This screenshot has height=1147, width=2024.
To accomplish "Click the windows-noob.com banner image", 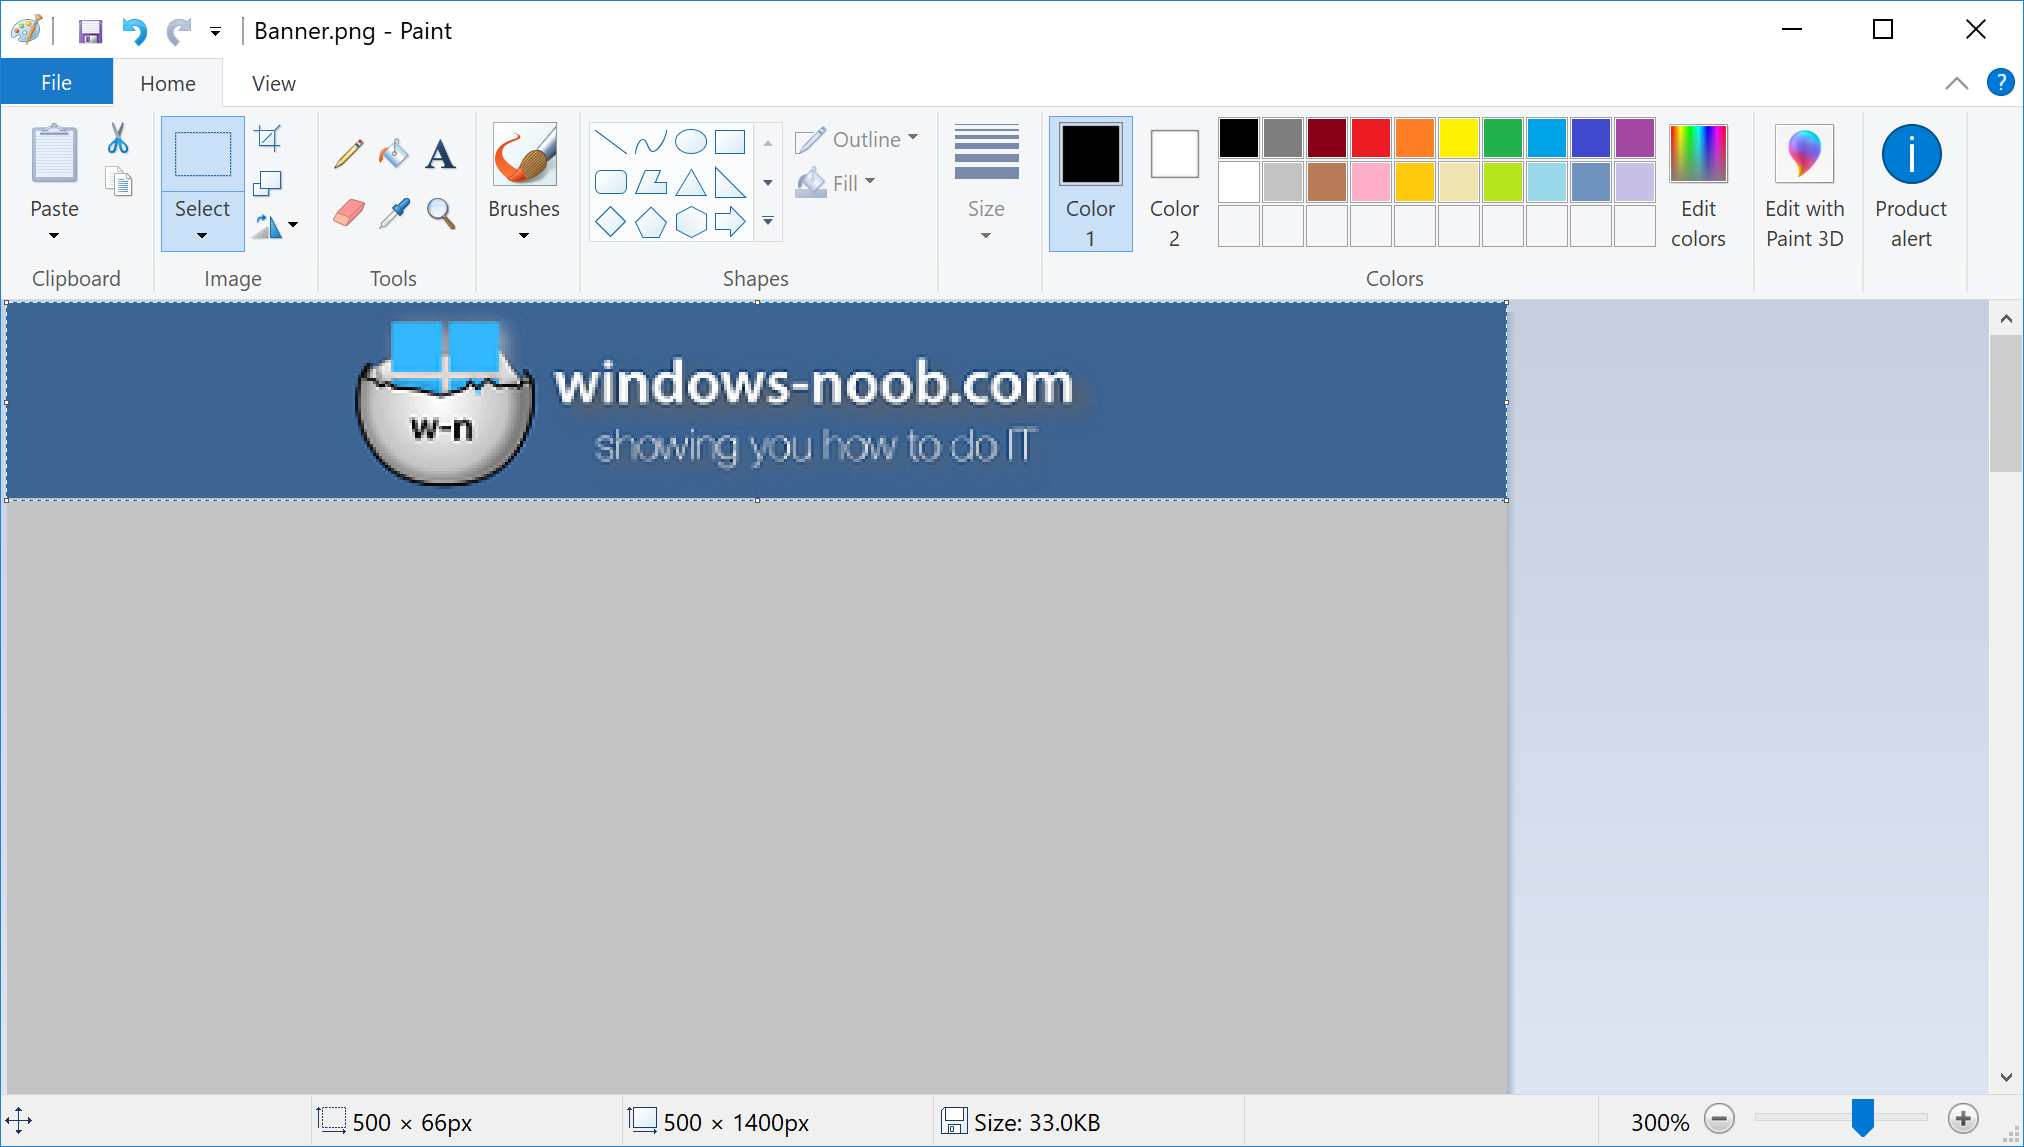I will 757,401.
